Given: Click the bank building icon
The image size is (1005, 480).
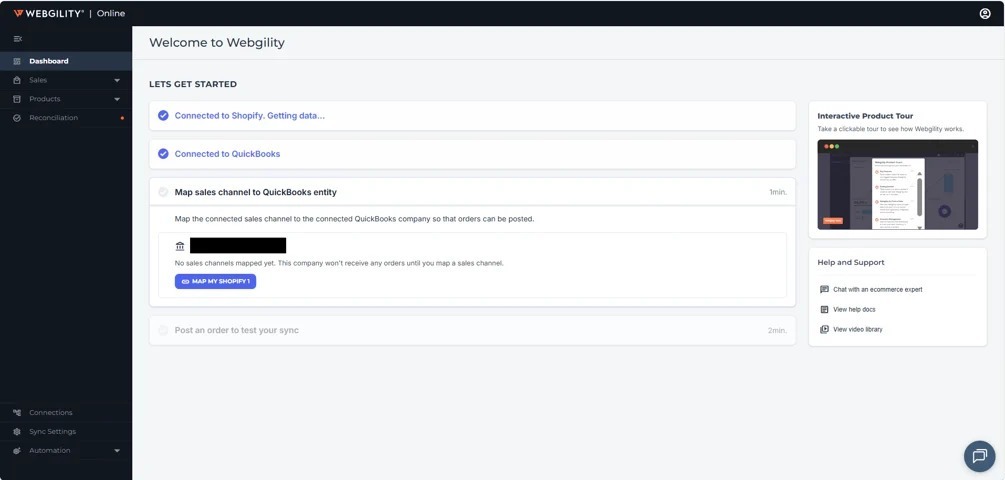Looking at the screenshot, I should click(x=179, y=246).
